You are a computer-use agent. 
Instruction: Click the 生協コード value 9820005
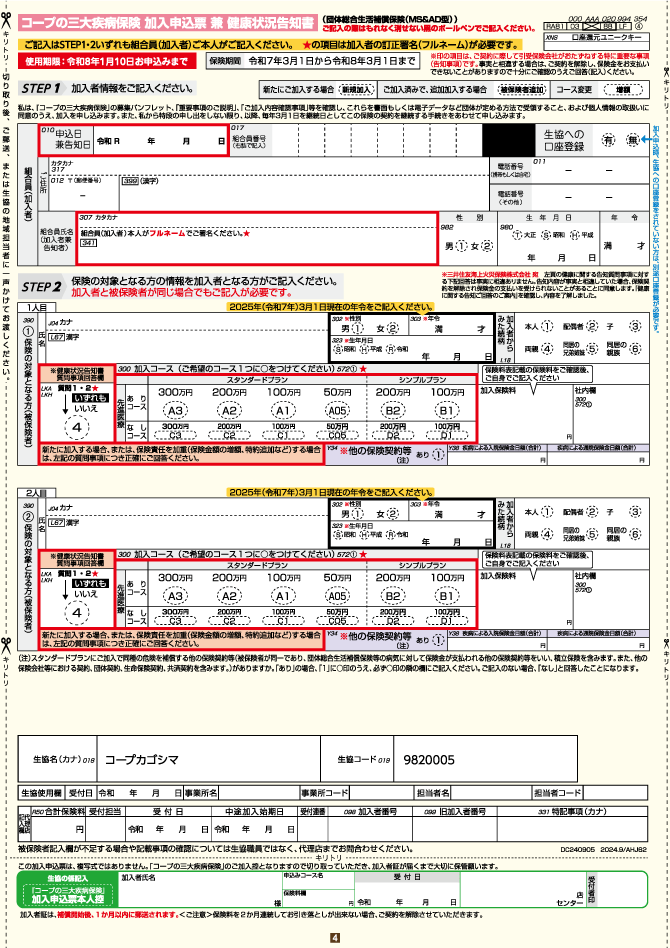[x=429, y=760]
